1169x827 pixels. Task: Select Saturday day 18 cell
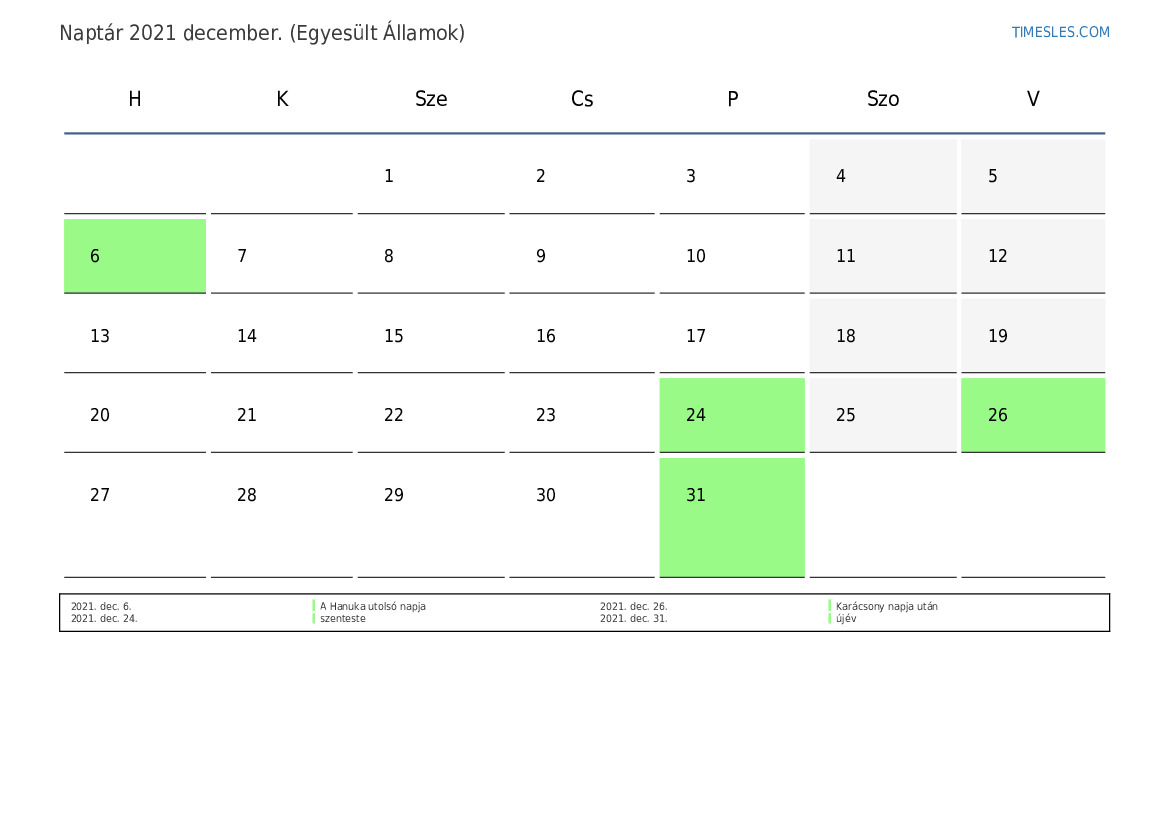(x=883, y=336)
